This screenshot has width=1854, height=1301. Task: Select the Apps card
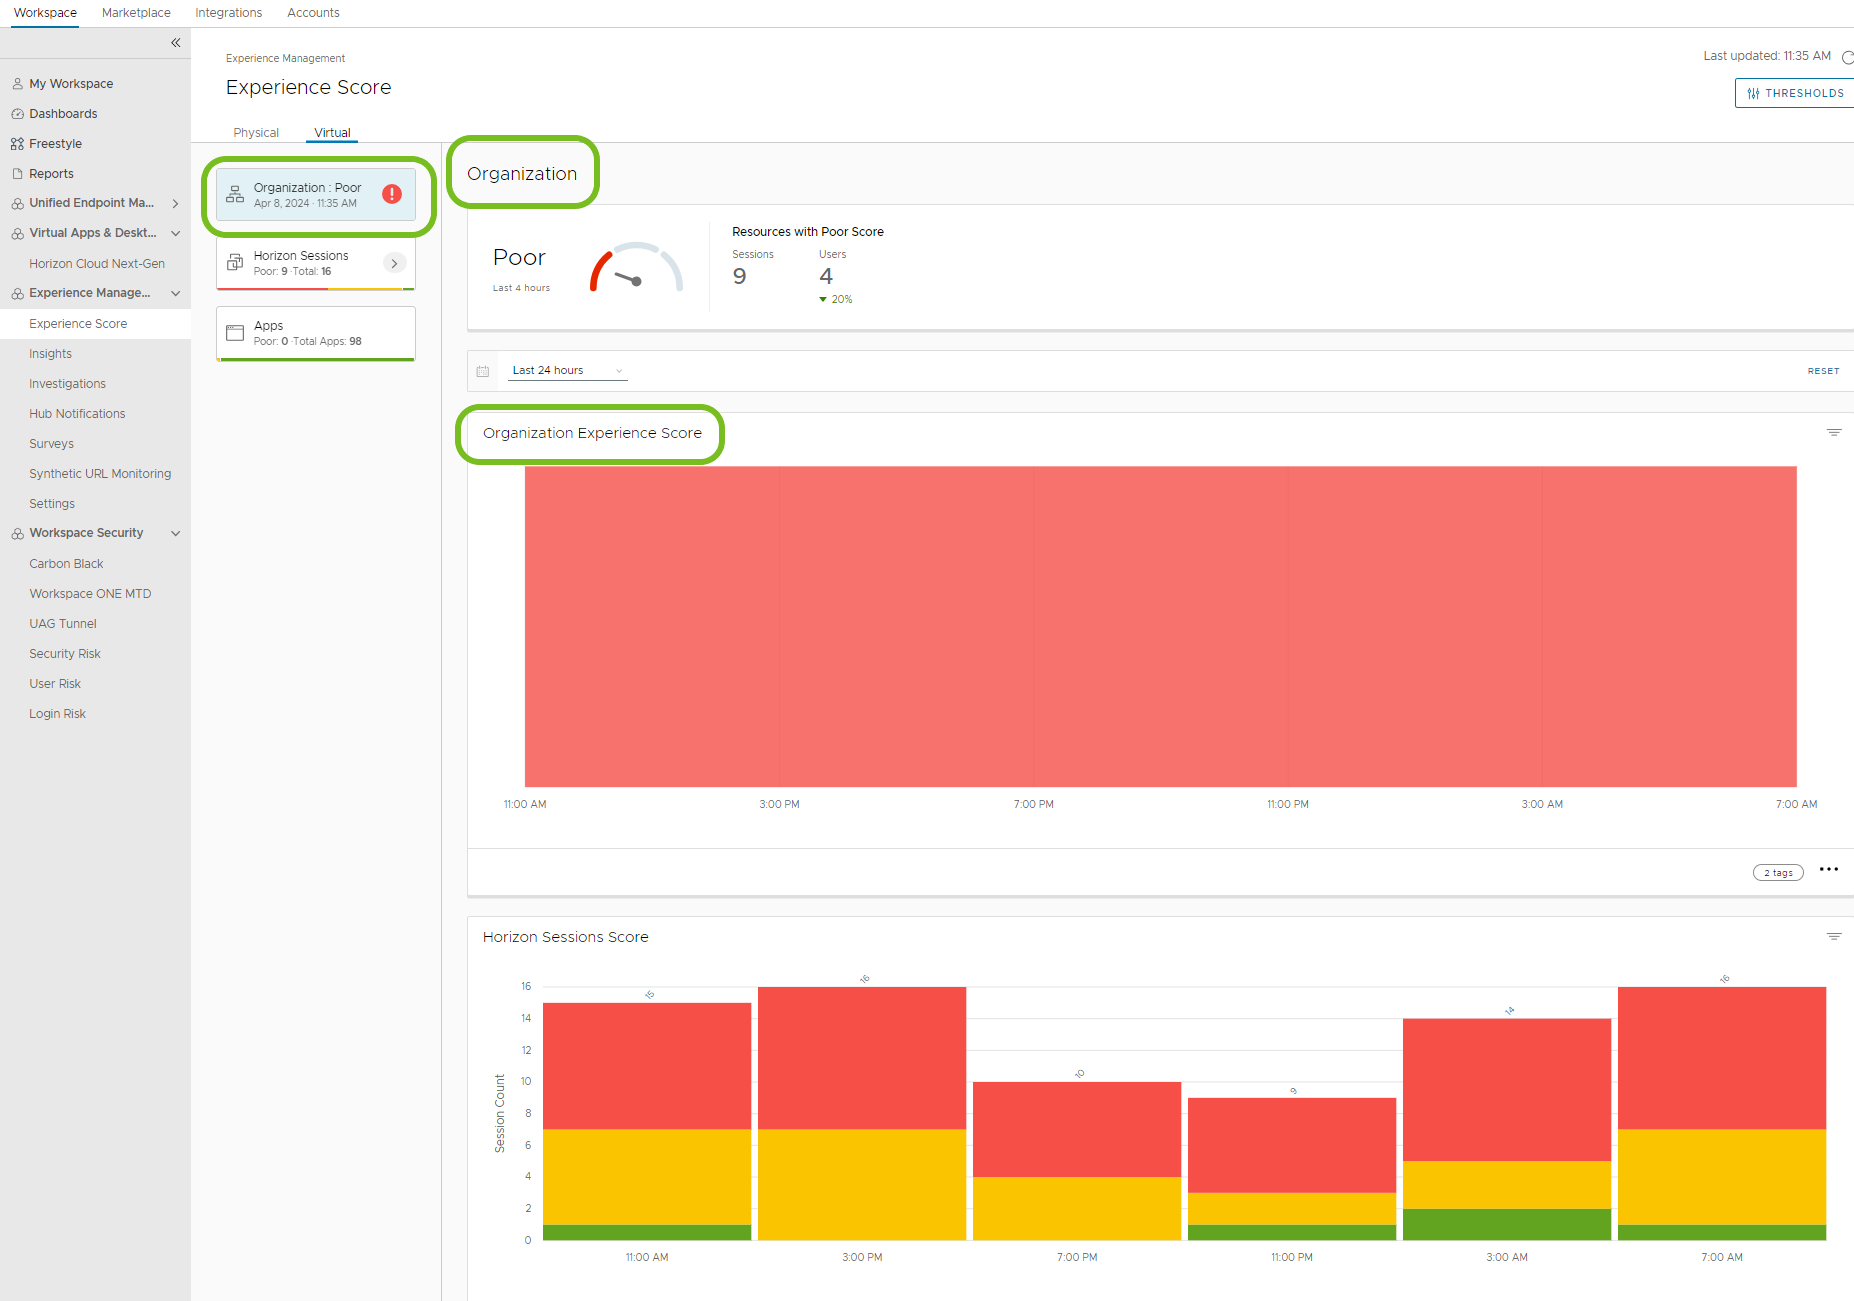[x=316, y=333]
